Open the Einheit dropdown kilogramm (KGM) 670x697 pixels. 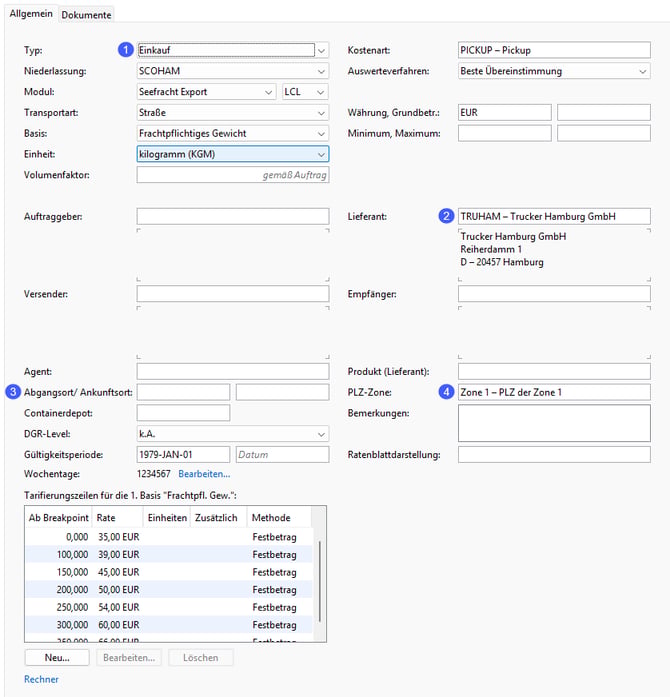click(233, 154)
